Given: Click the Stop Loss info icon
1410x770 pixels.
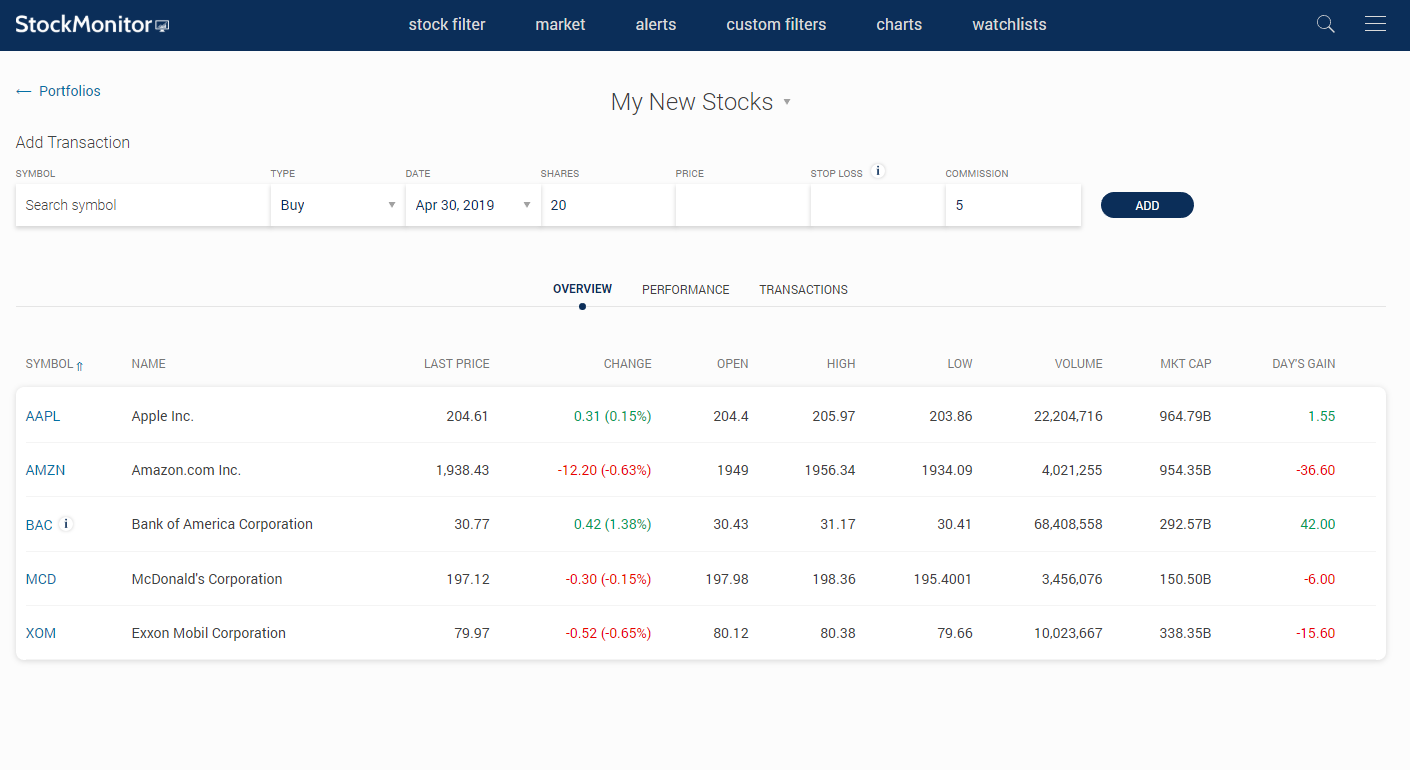Looking at the screenshot, I should 878,171.
